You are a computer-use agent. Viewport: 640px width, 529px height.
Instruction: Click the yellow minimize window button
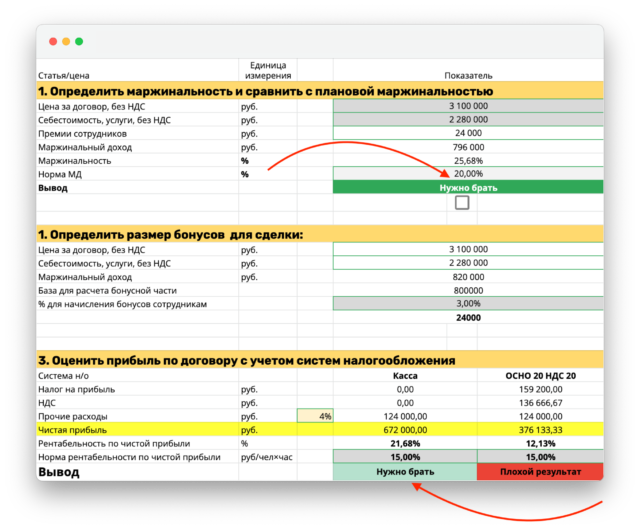pyautogui.click(x=66, y=41)
